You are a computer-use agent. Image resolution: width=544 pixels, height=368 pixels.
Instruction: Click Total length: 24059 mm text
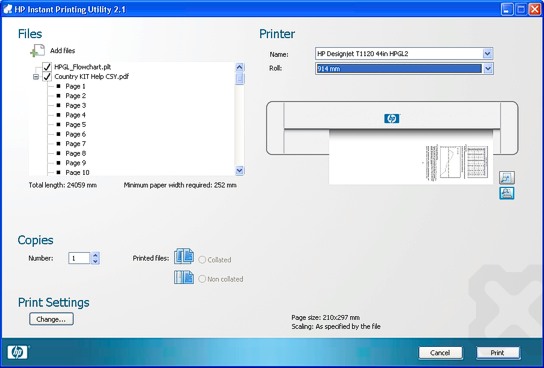(x=62, y=185)
